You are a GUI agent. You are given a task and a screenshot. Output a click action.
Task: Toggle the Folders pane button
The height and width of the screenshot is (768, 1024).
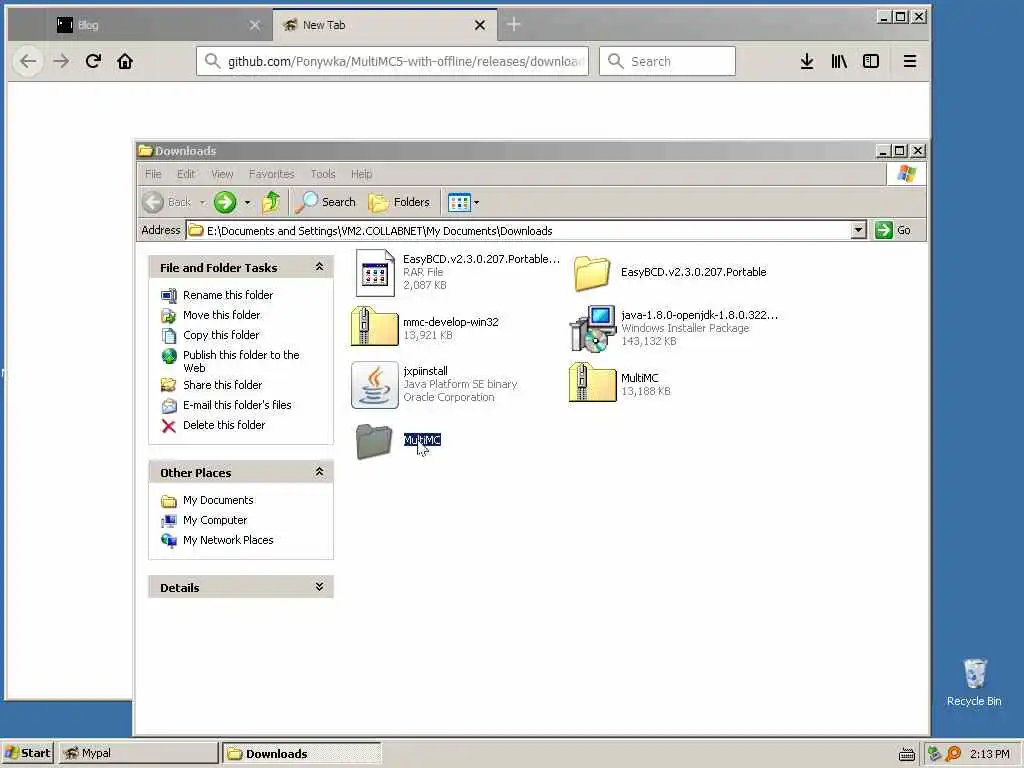tap(399, 202)
